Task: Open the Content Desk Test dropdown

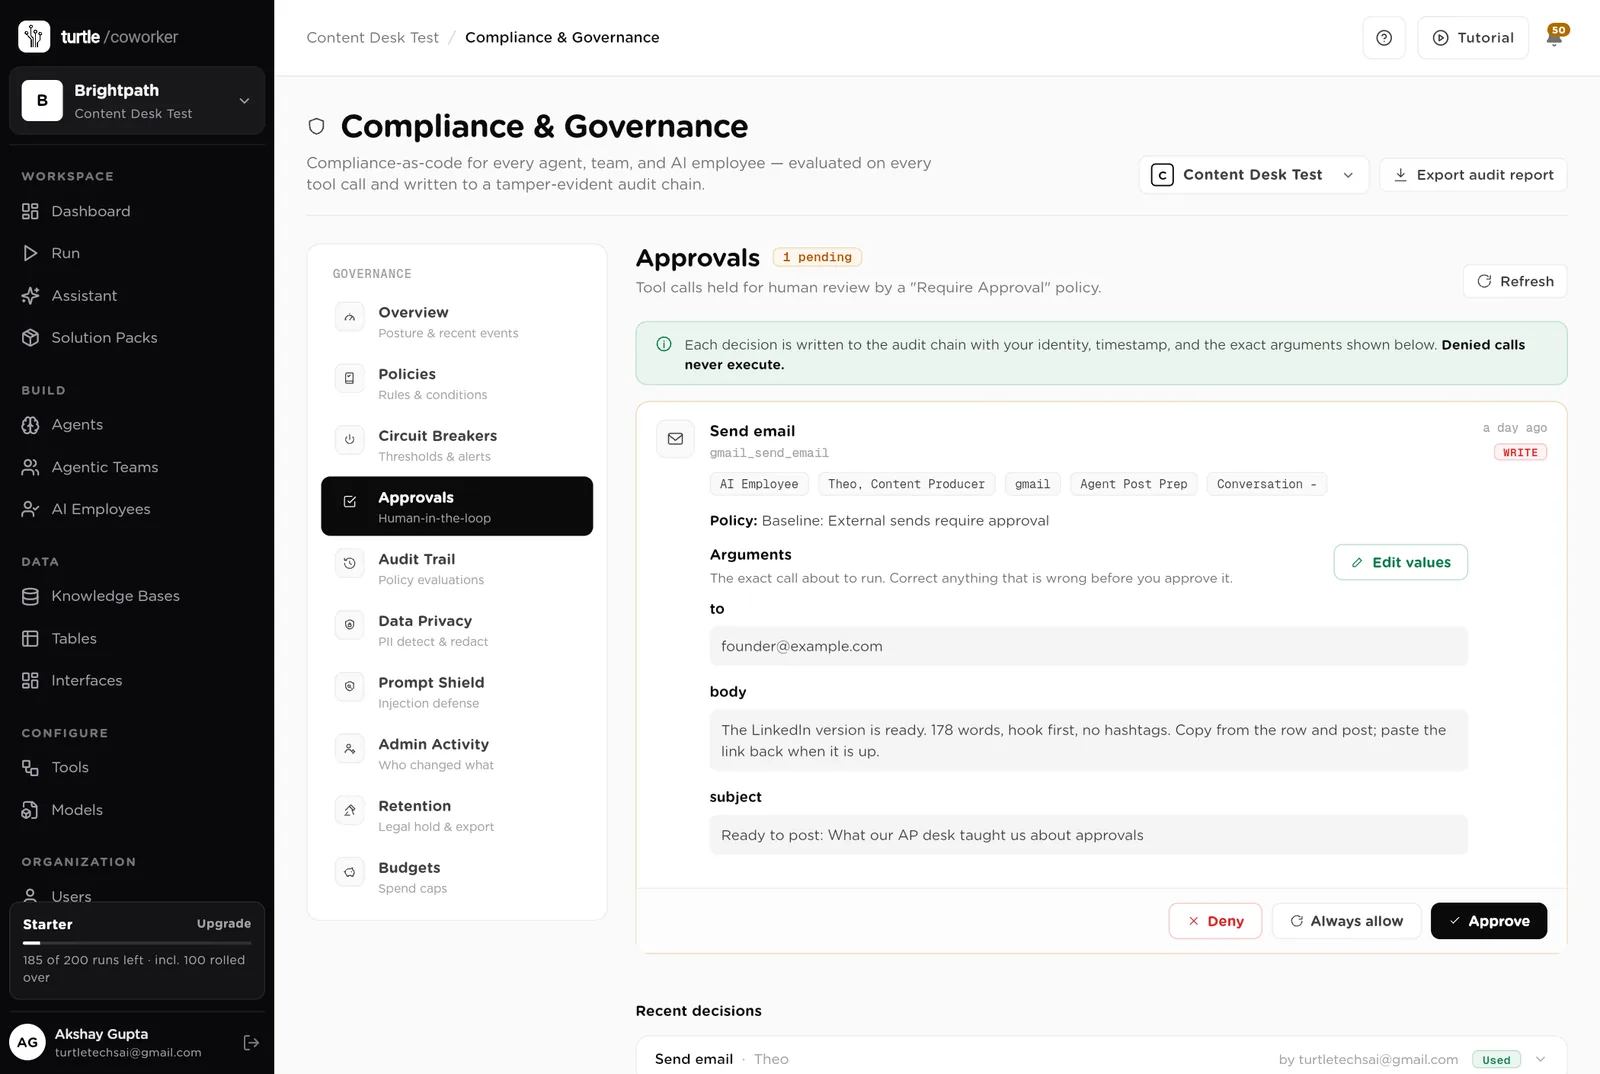Action: pos(1254,175)
